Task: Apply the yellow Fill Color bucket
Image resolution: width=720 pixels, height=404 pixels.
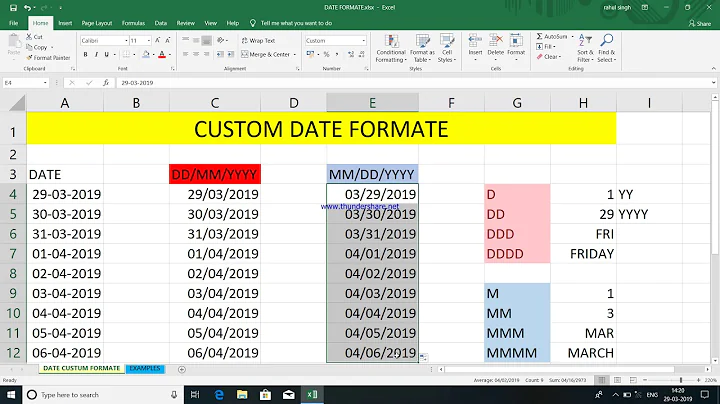Action: coord(146,54)
